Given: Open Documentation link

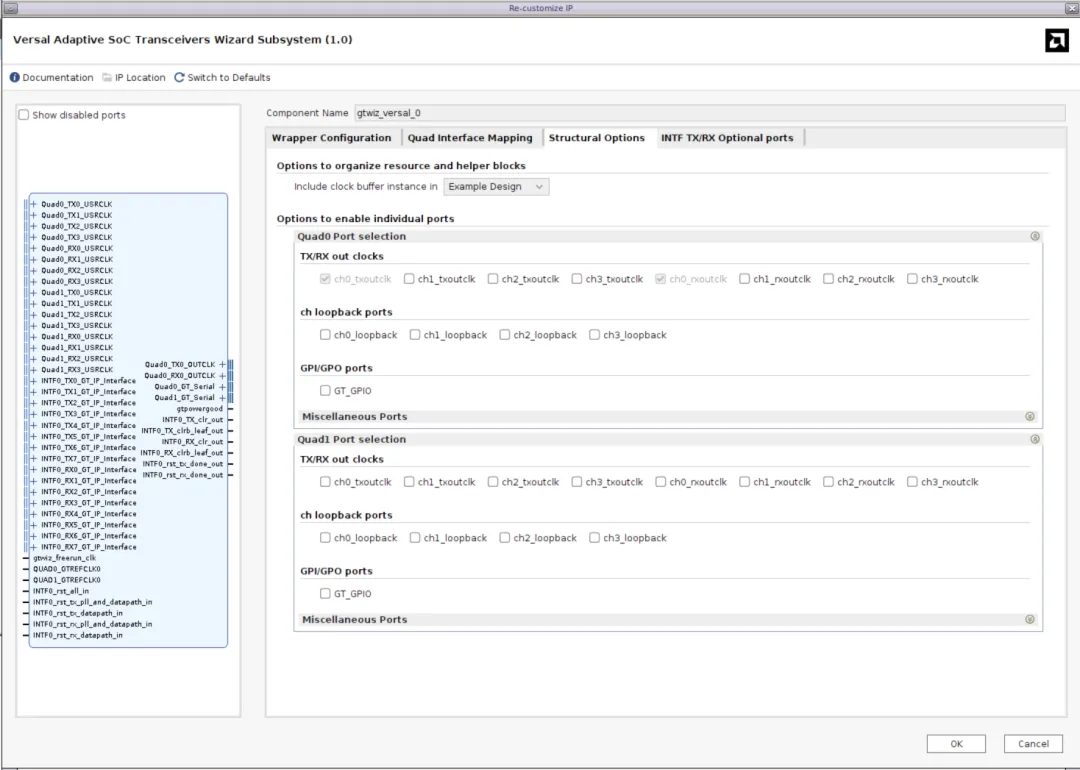Looking at the screenshot, I should click(58, 78).
